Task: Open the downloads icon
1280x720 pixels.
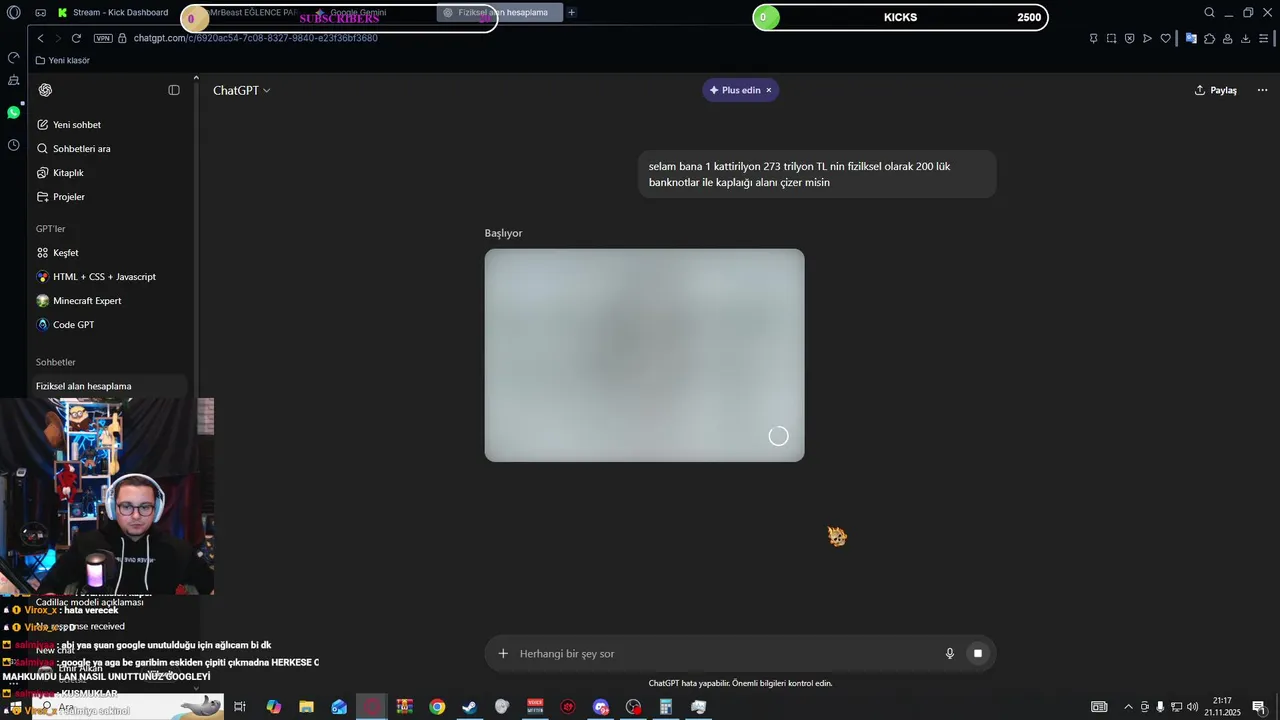Action: (1245, 38)
